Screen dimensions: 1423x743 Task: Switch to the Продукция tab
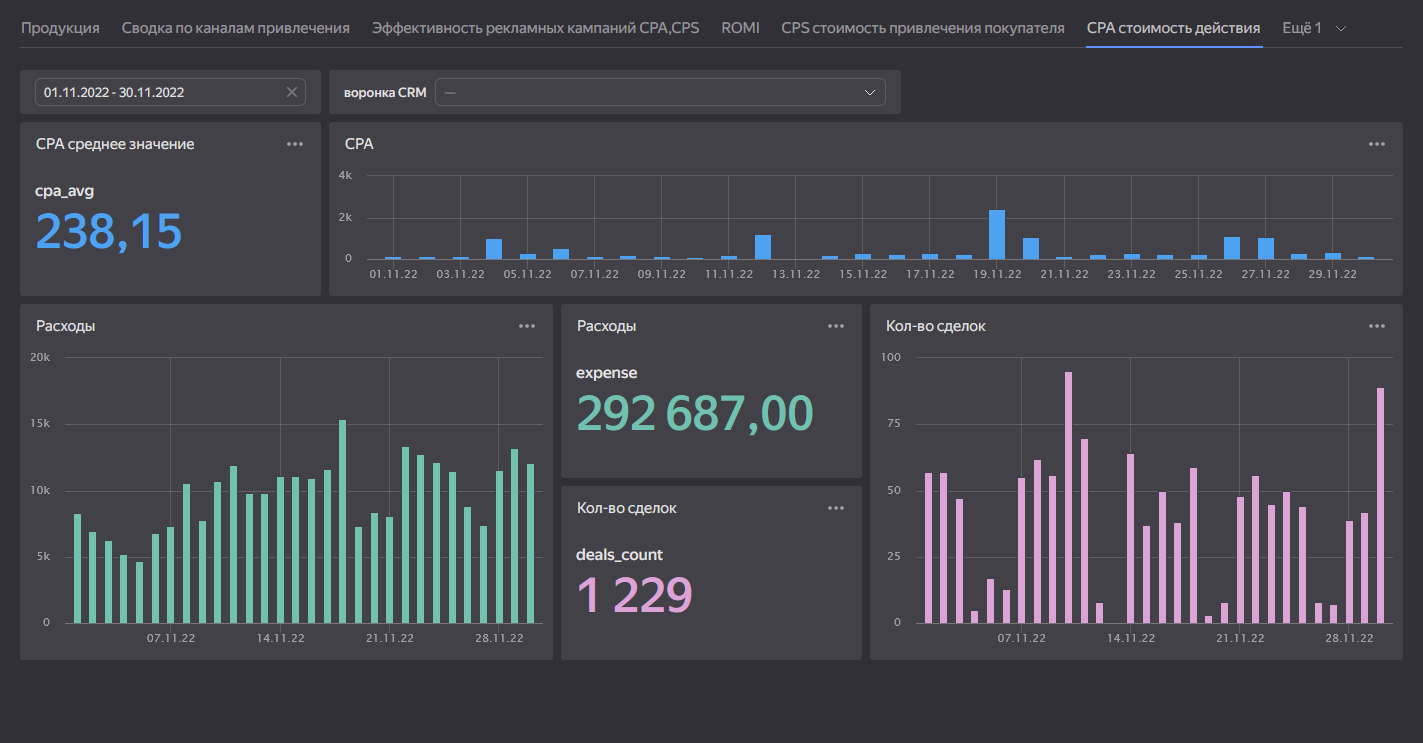pos(60,28)
